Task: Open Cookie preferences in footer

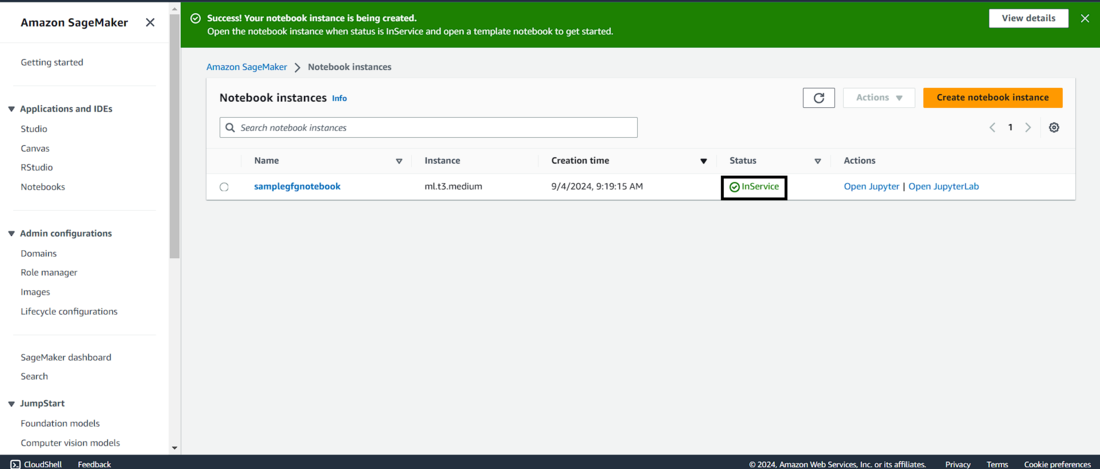Action: [x=1059, y=464]
